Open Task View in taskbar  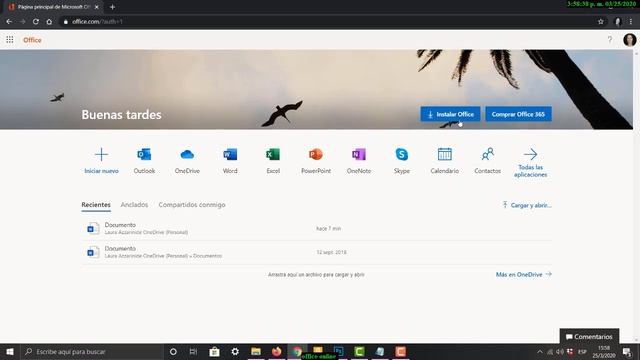pyautogui.click(x=193, y=351)
